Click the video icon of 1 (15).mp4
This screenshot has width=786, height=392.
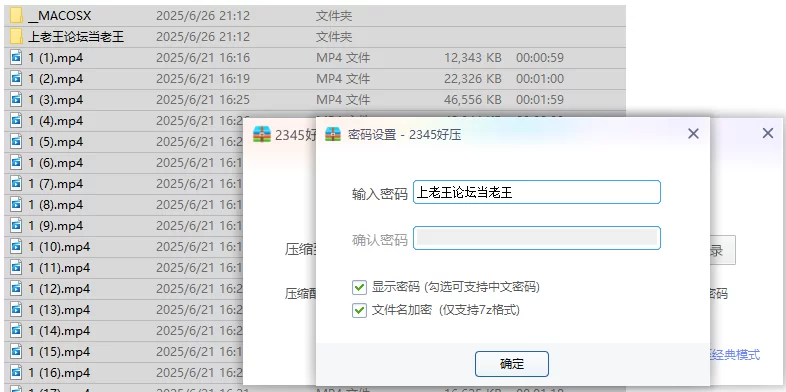click(x=17, y=352)
